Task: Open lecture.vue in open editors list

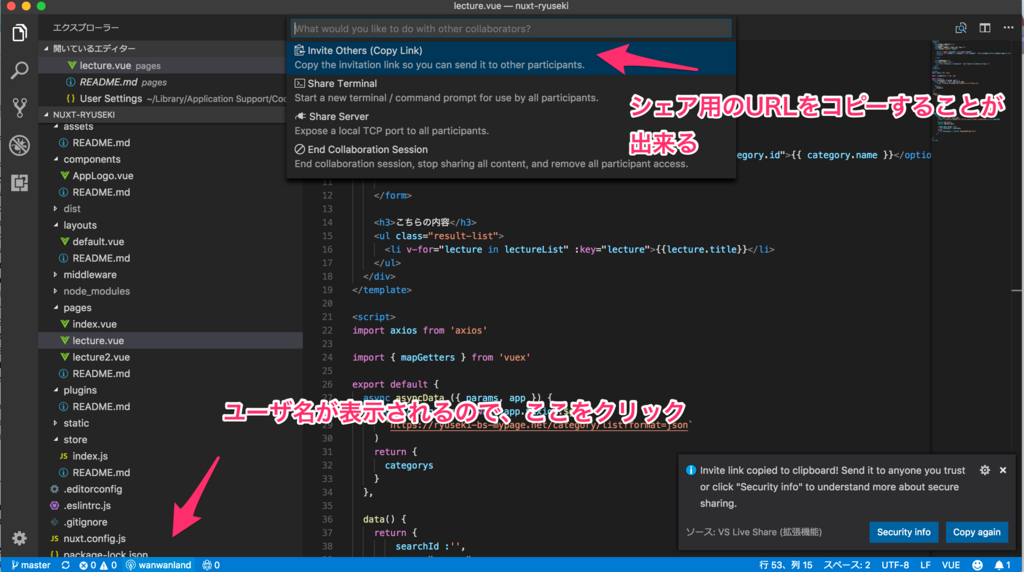Action: 161,65
